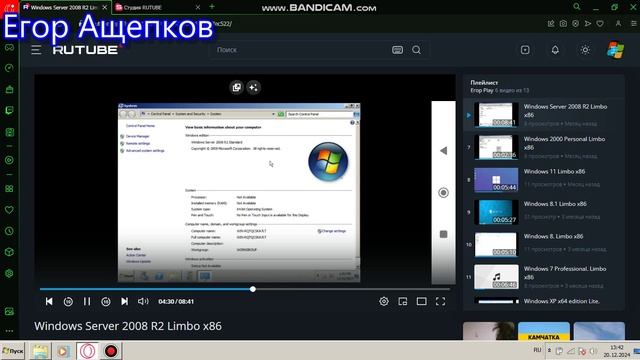
Task: Click the send arrow icon in address bar
Action: pos(588,24)
